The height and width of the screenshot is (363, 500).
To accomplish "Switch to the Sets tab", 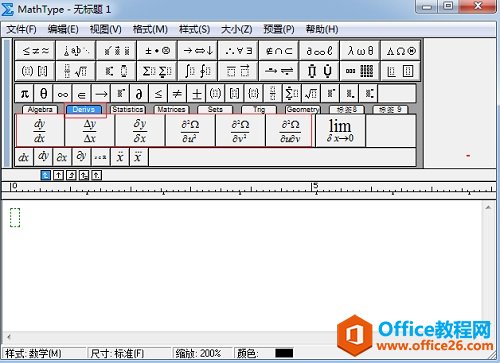I will [x=215, y=109].
